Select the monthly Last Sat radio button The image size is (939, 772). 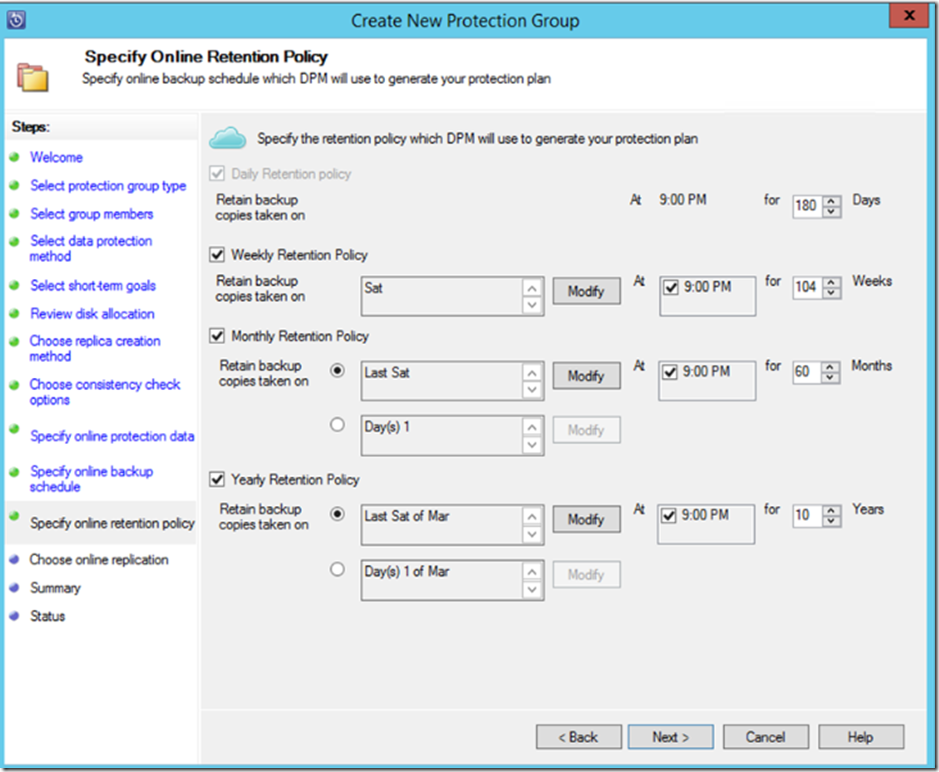coord(337,371)
